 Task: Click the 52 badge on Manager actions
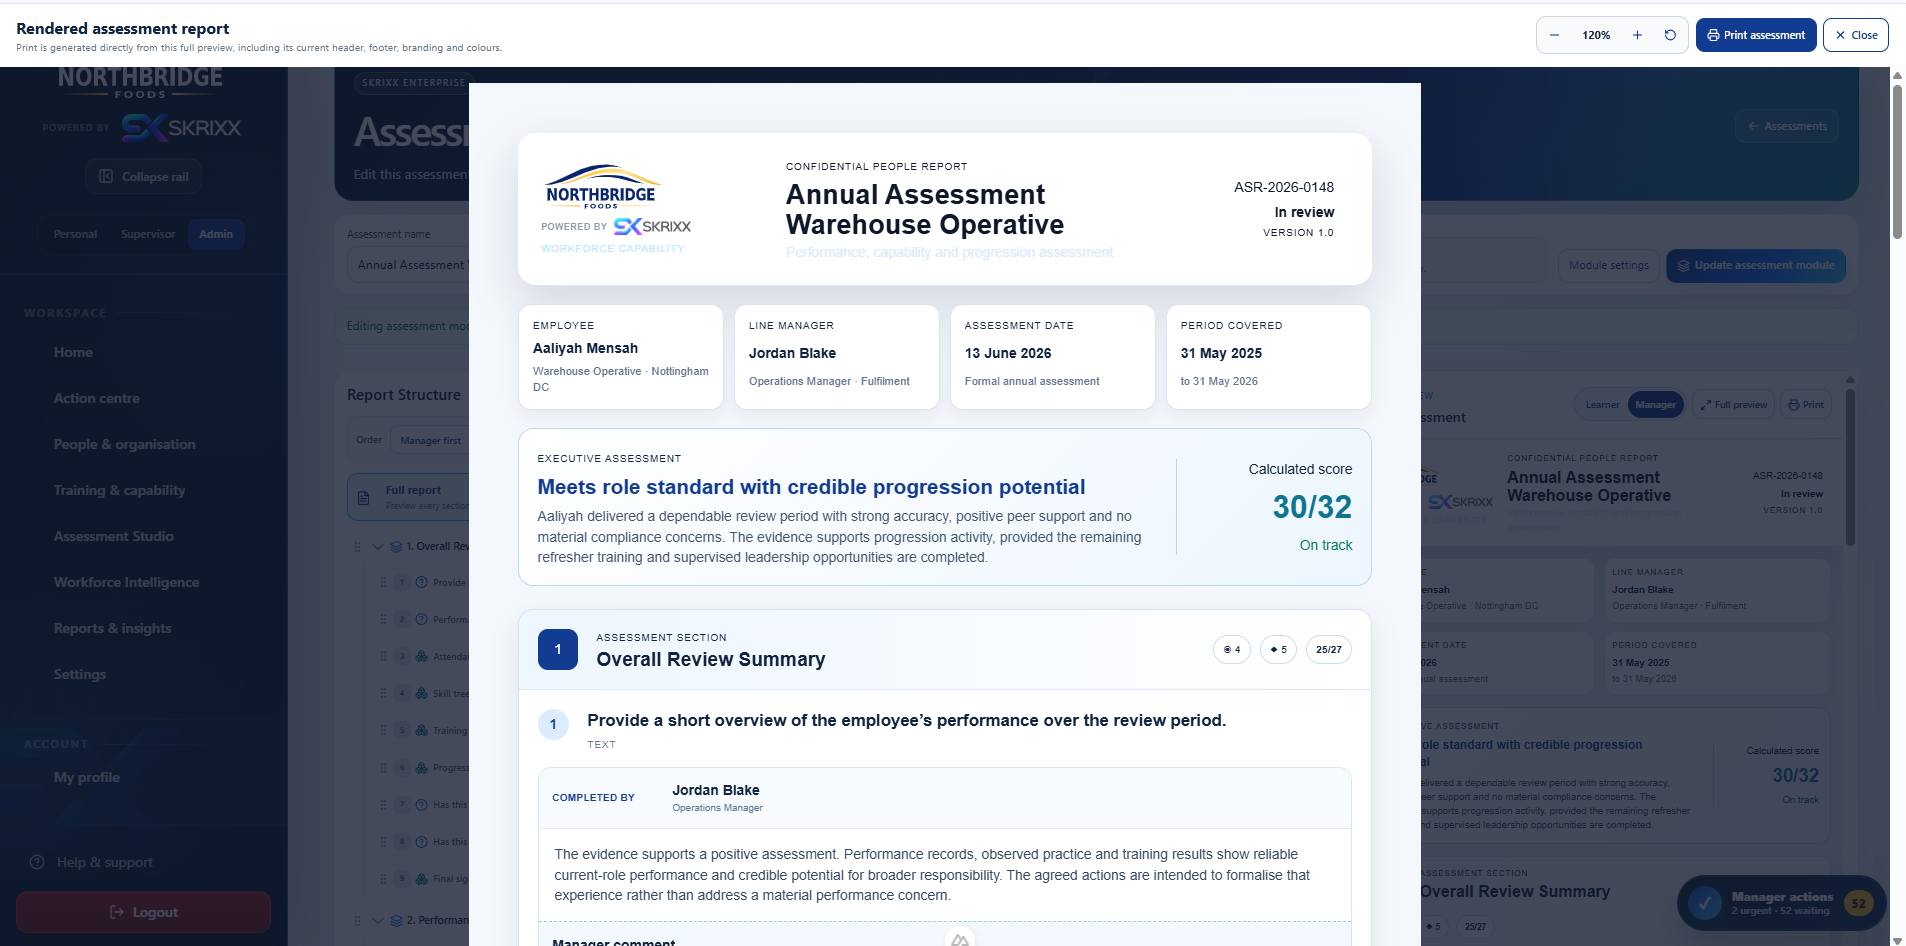tap(1858, 903)
